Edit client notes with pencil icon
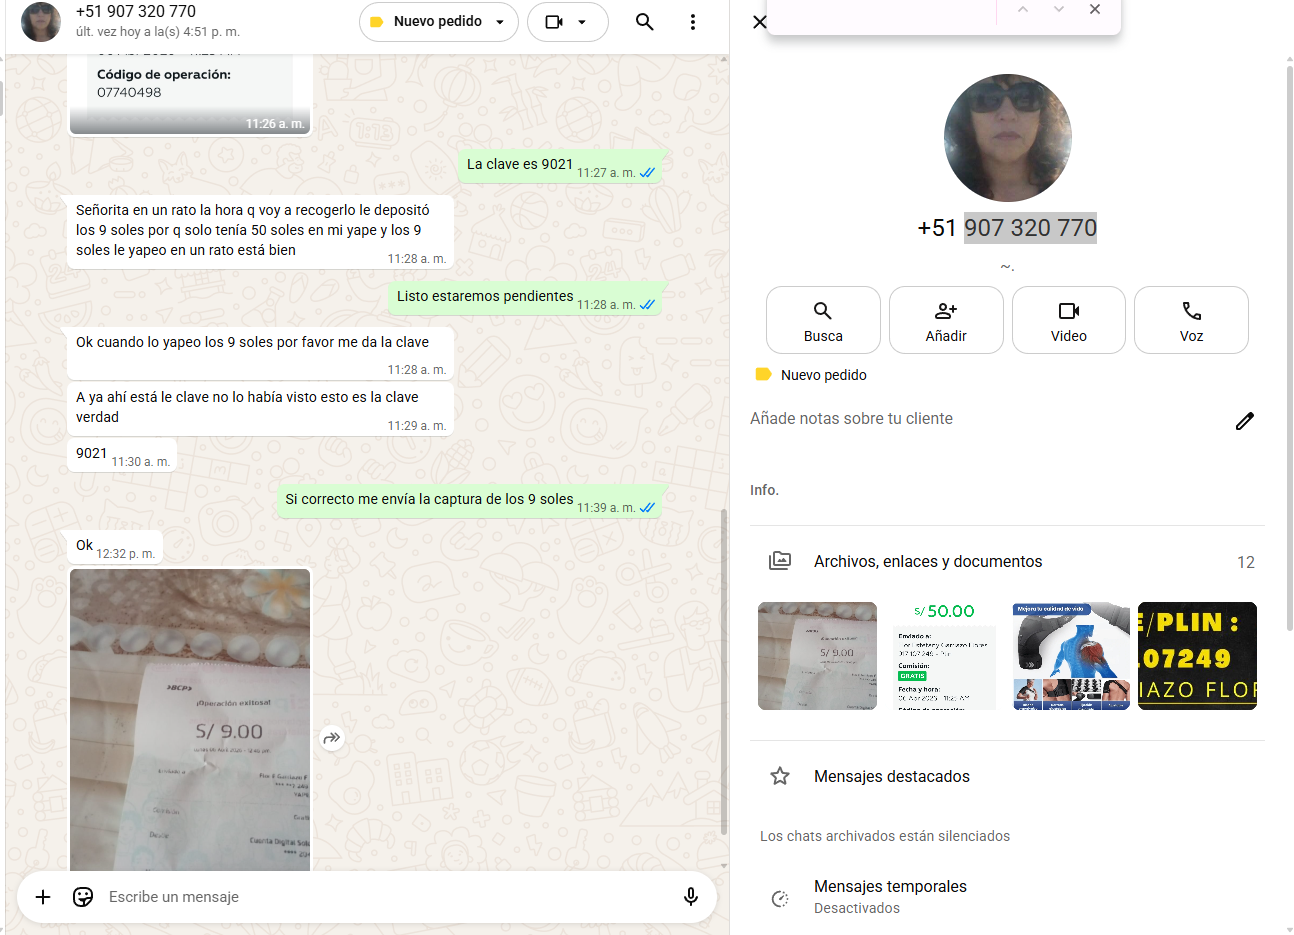The width and height of the screenshot is (1294, 935). coord(1244,421)
